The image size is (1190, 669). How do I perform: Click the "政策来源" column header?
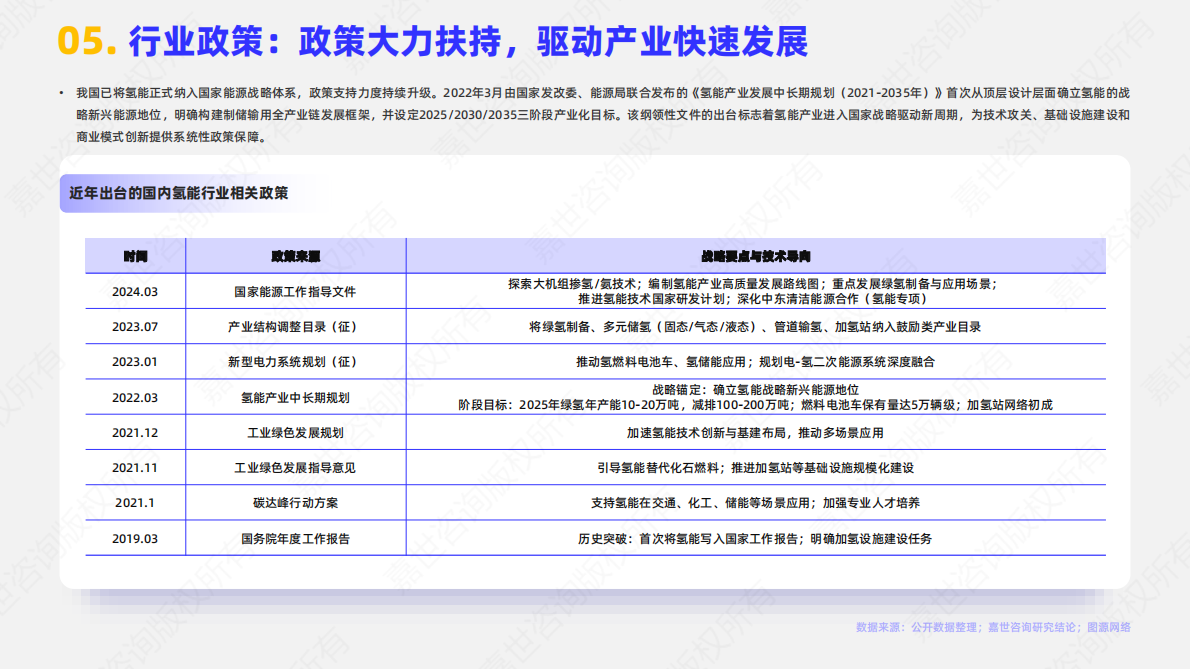[x=295, y=256]
